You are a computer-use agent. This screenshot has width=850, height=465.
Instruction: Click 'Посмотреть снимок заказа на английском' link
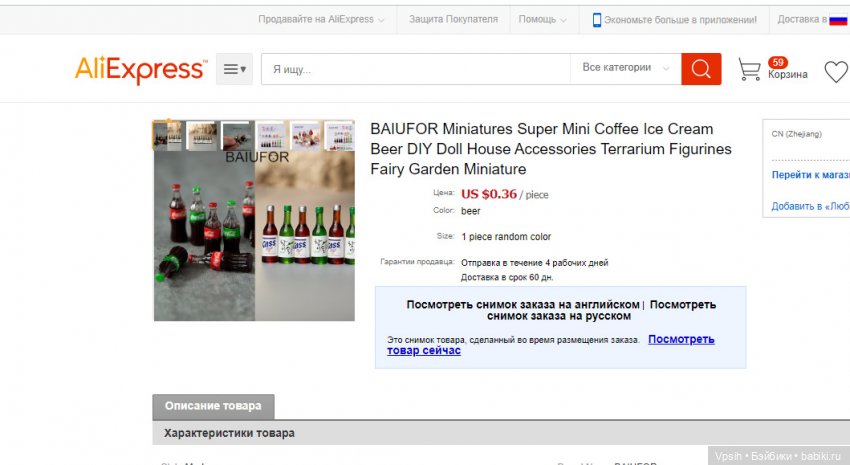[x=523, y=304]
